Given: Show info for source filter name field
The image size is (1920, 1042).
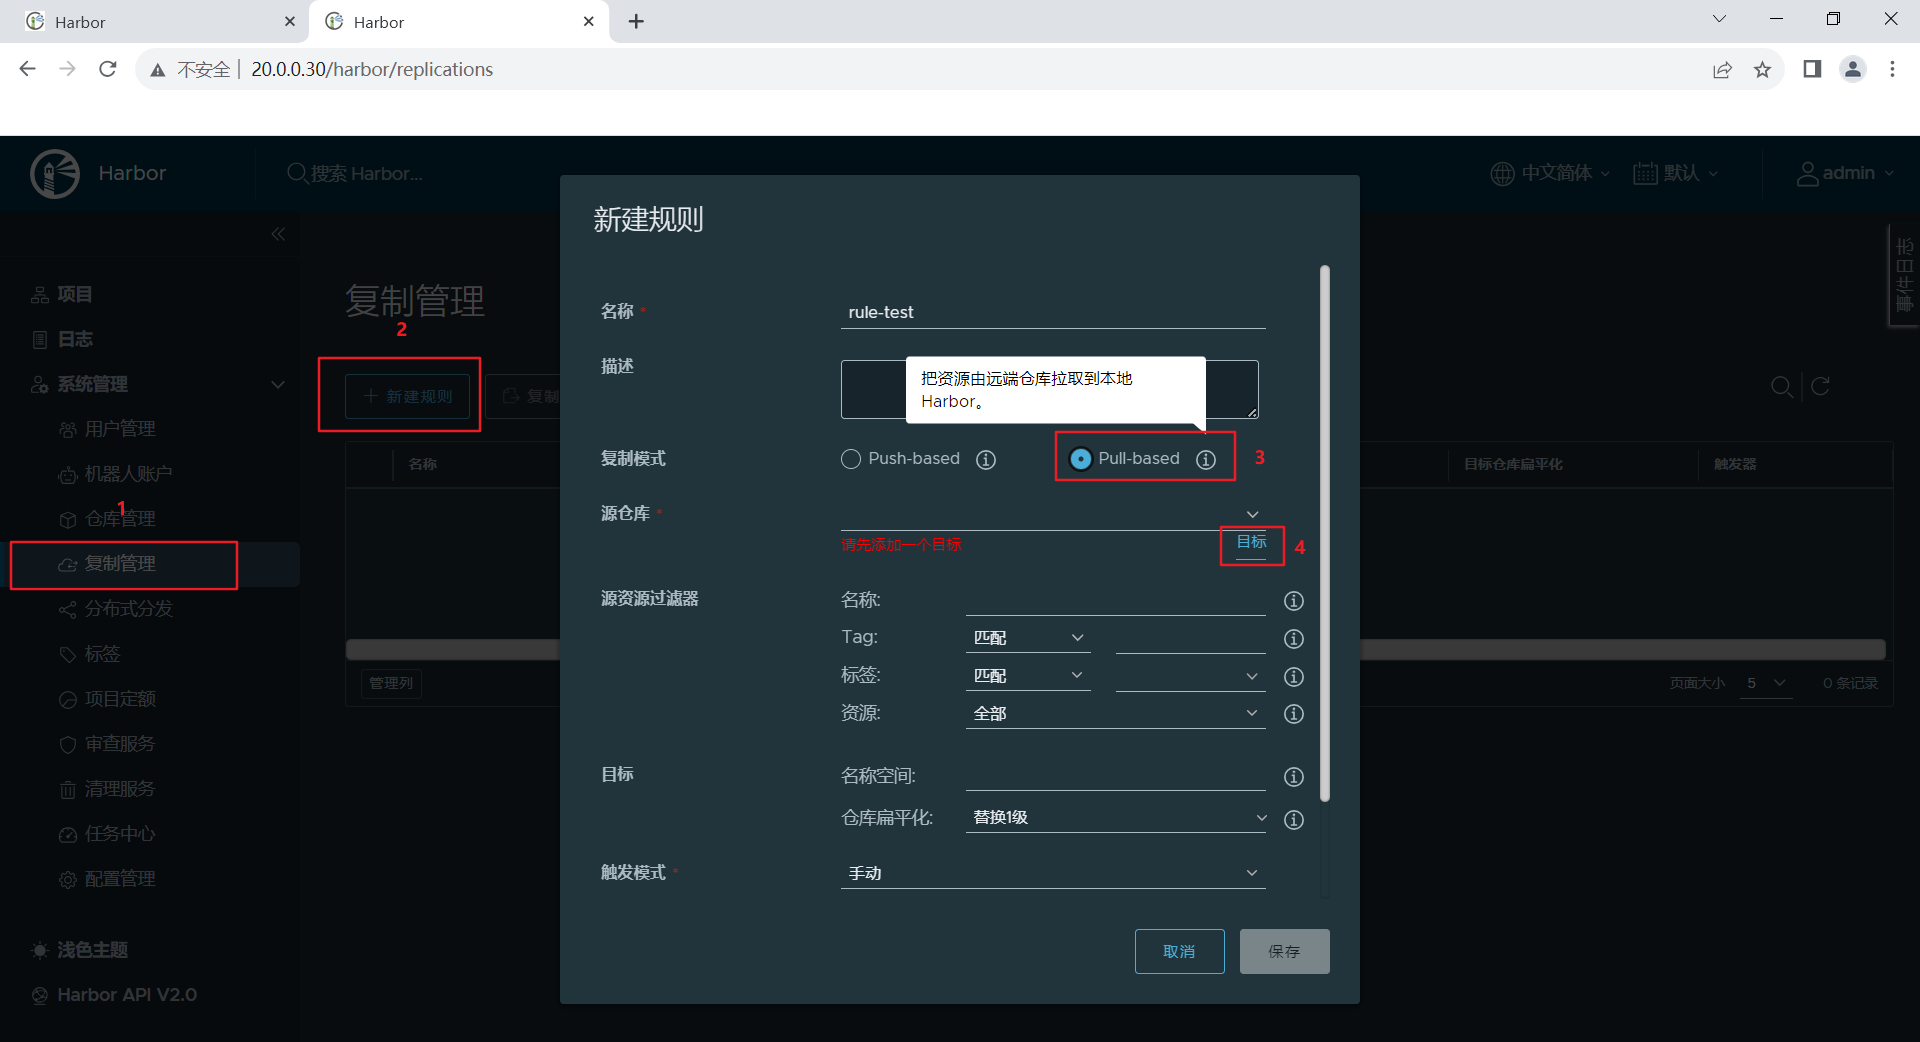Looking at the screenshot, I should (x=1294, y=601).
